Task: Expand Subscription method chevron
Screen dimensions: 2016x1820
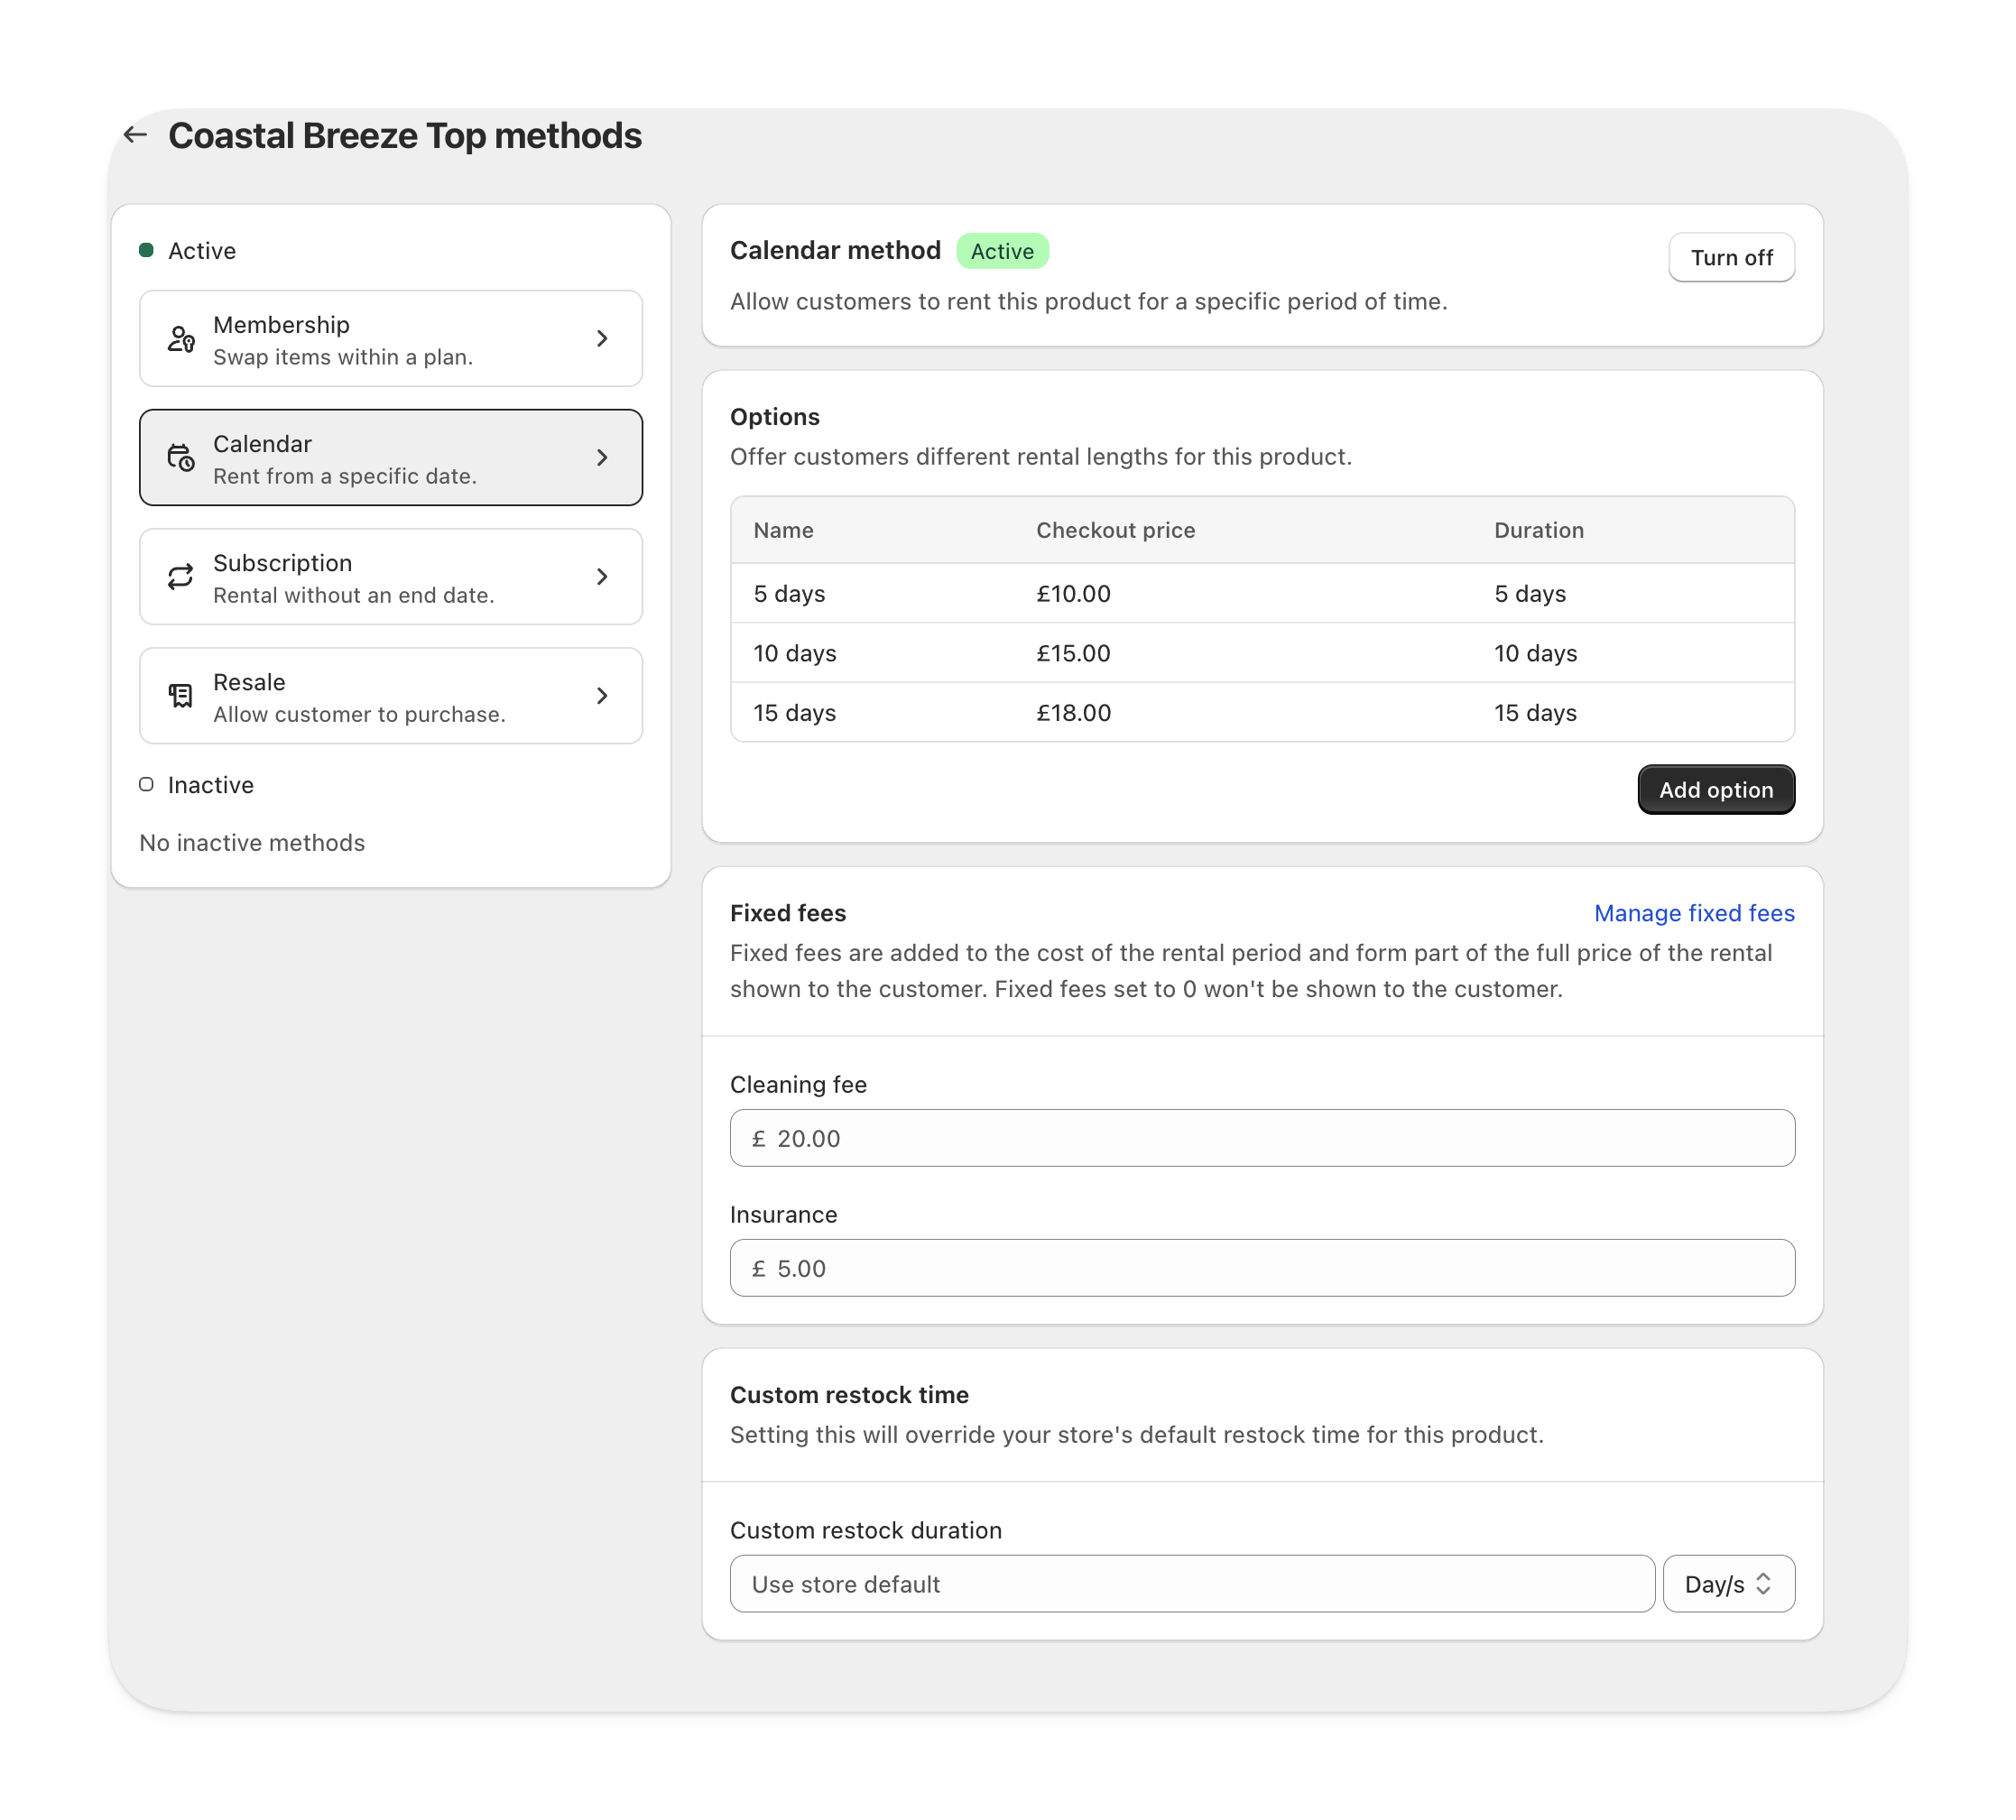Action: (x=602, y=577)
